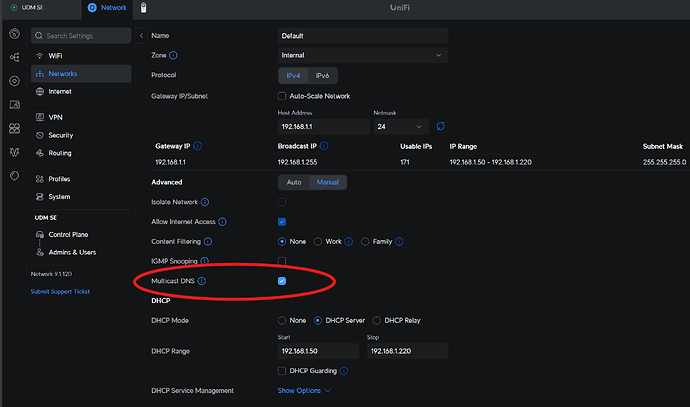
Task: Show info for Multicast DNS
Action: 202,281
